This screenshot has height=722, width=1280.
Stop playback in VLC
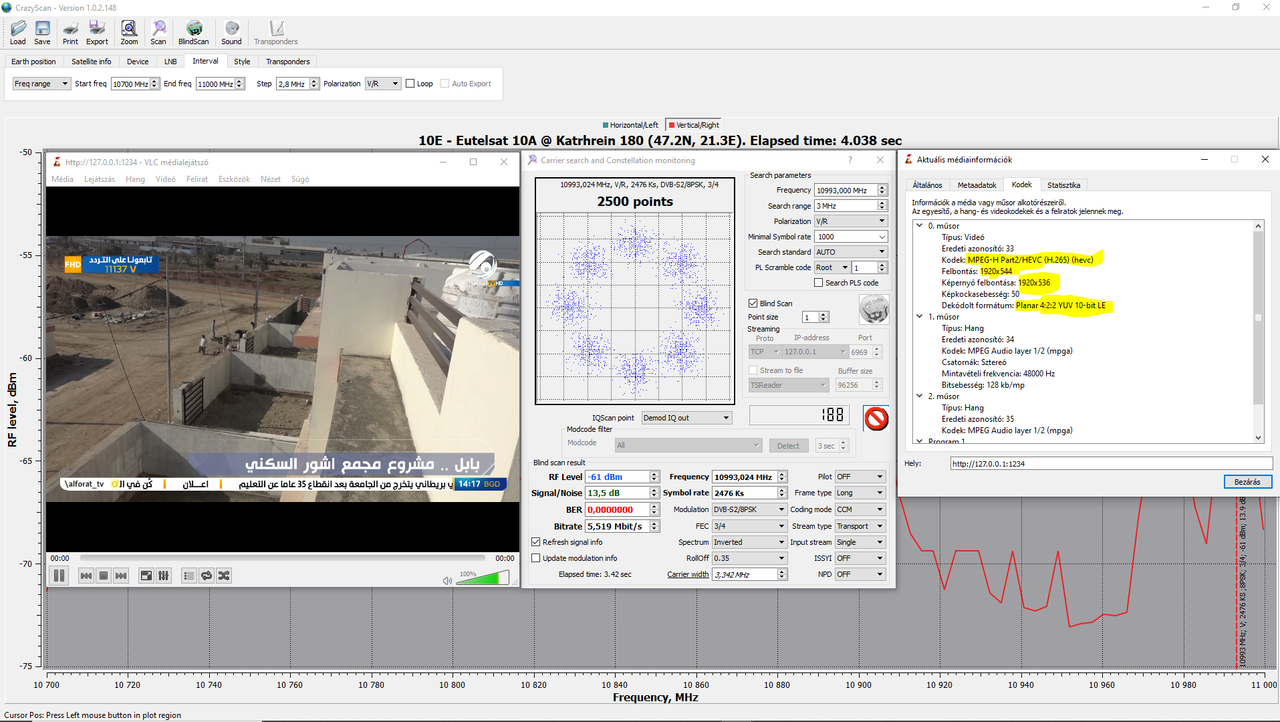103,575
